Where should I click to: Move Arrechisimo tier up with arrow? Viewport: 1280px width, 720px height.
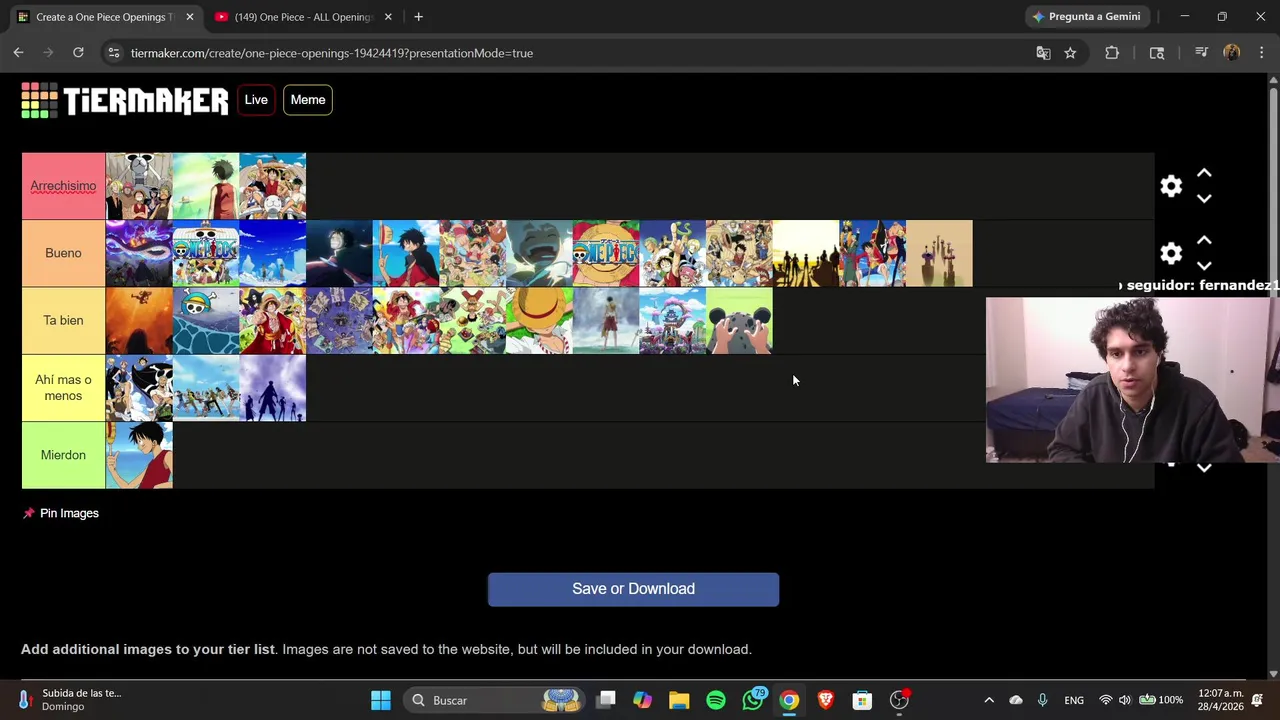click(x=1204, y=174)
